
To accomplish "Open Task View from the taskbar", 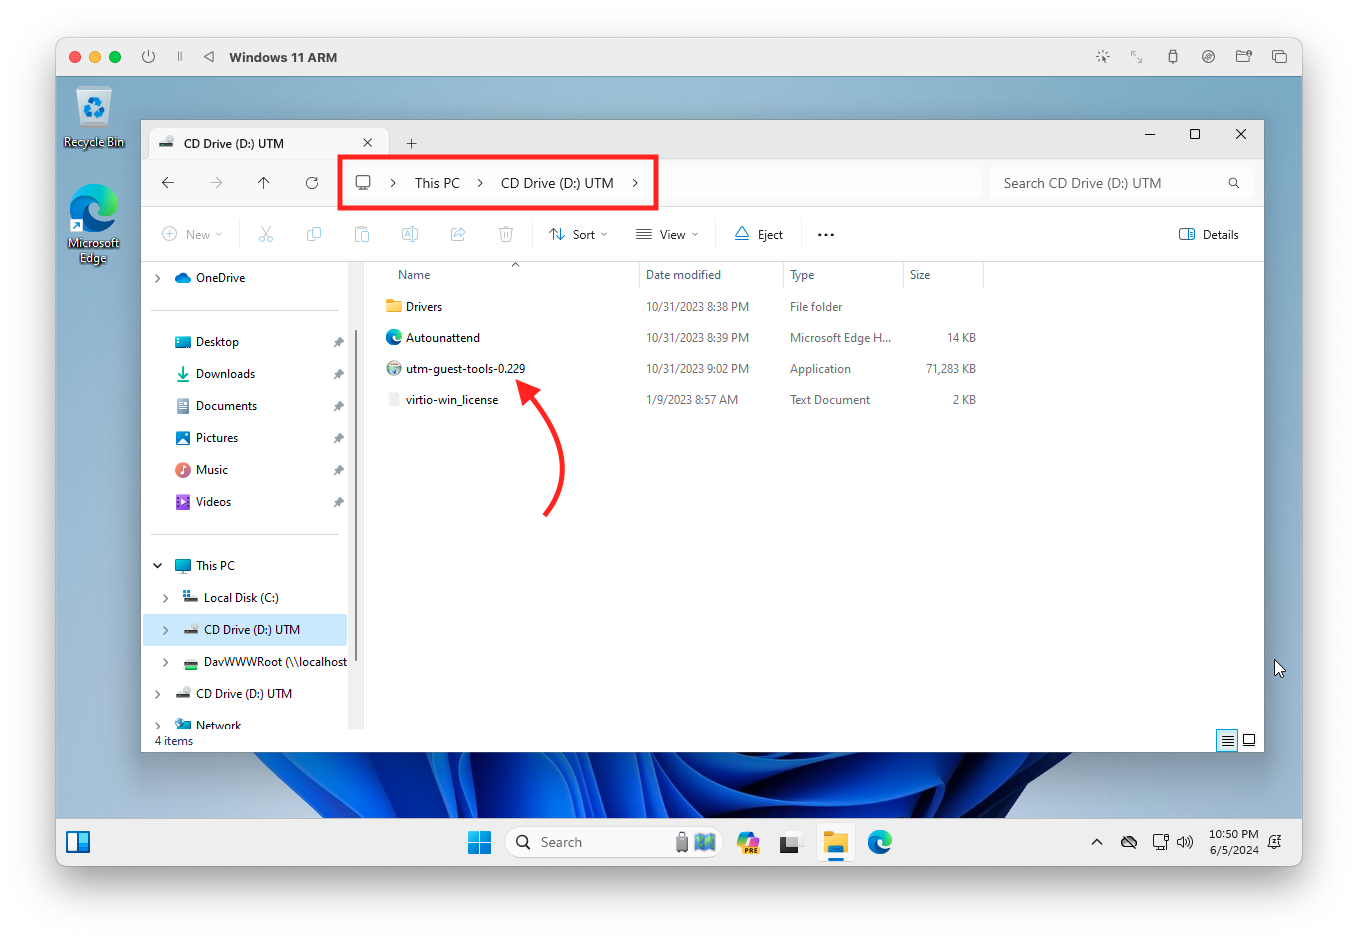I will (x=791, y=842).
